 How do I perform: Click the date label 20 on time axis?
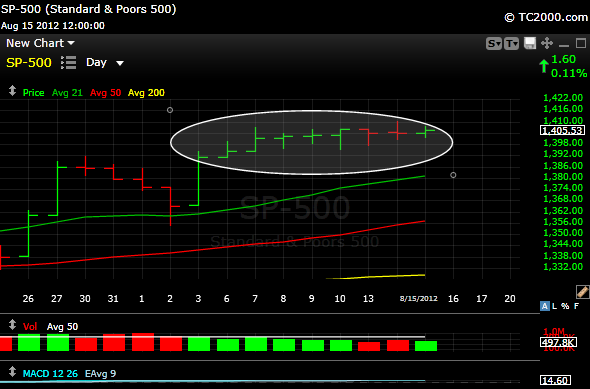[510, 299]
